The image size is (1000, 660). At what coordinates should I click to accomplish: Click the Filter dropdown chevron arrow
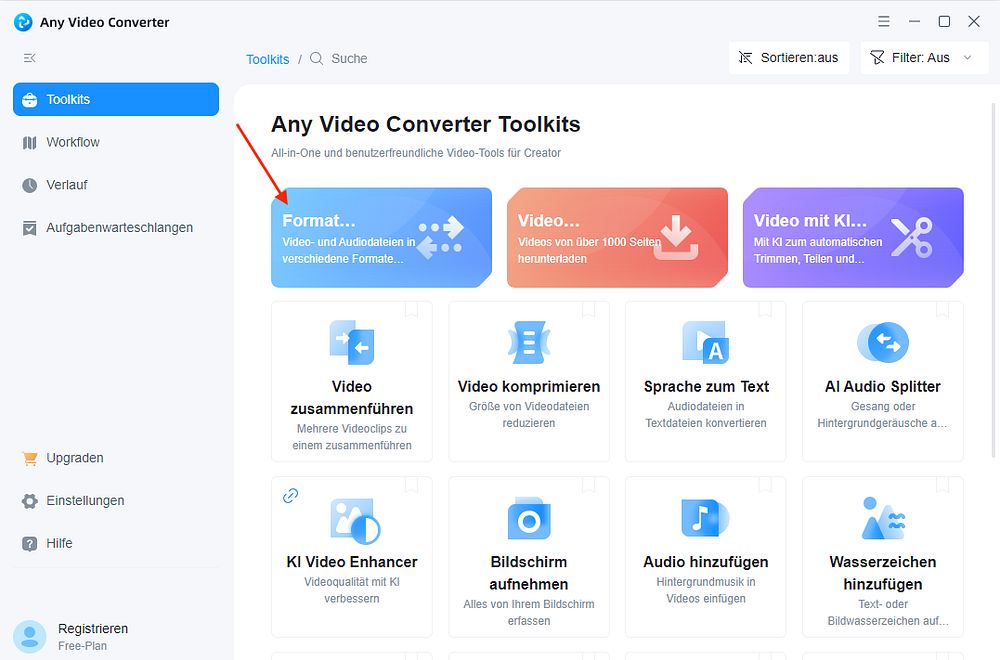967,58
